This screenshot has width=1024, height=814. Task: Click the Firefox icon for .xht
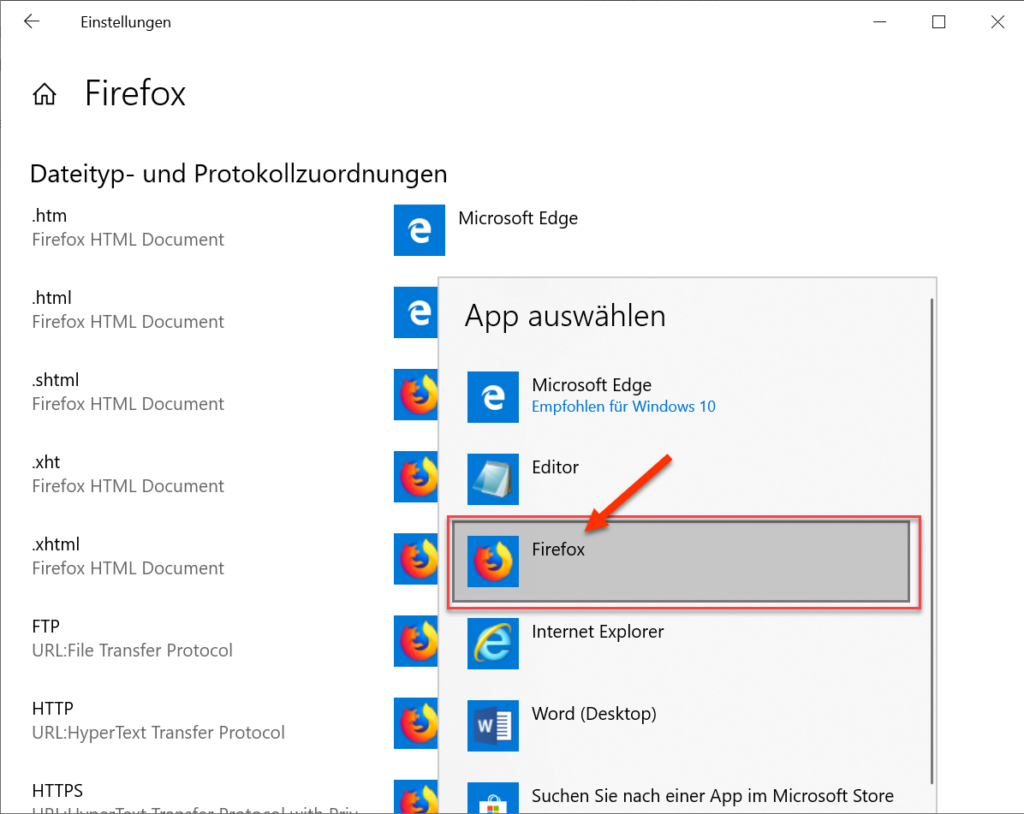pos(416,477)
